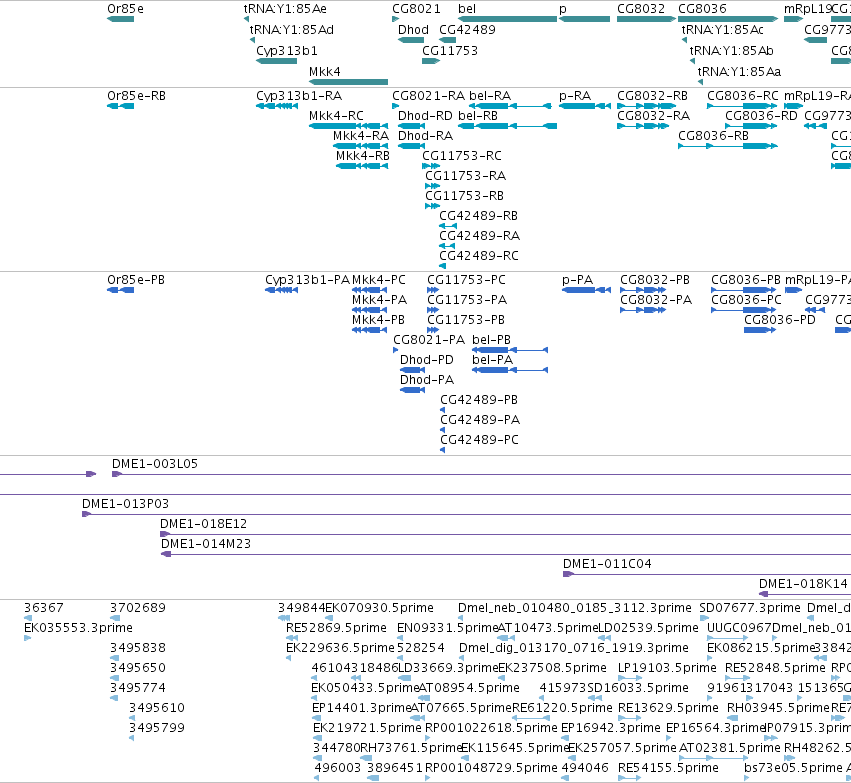
Task: Click the RH03945.5prime EST label
Action: [778, 708]
